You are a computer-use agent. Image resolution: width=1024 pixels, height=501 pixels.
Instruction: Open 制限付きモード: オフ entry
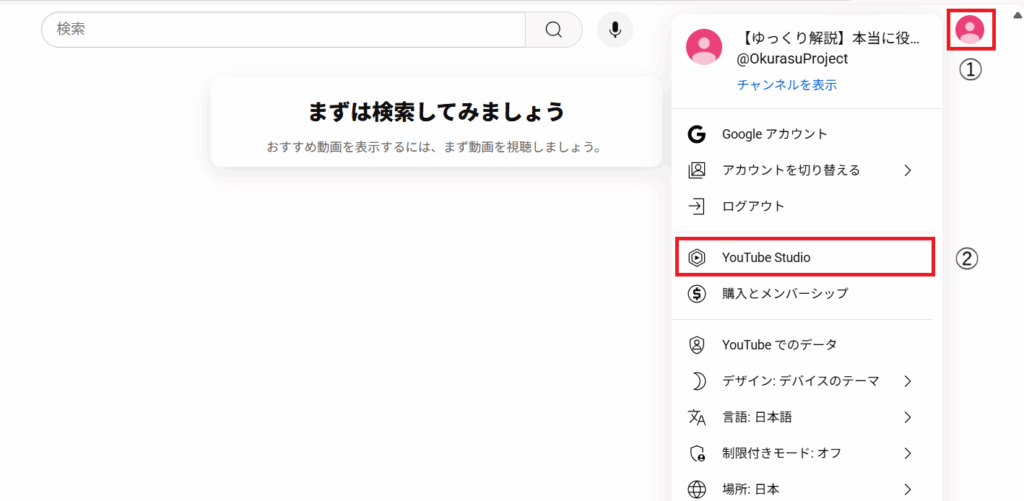(807, 453)
